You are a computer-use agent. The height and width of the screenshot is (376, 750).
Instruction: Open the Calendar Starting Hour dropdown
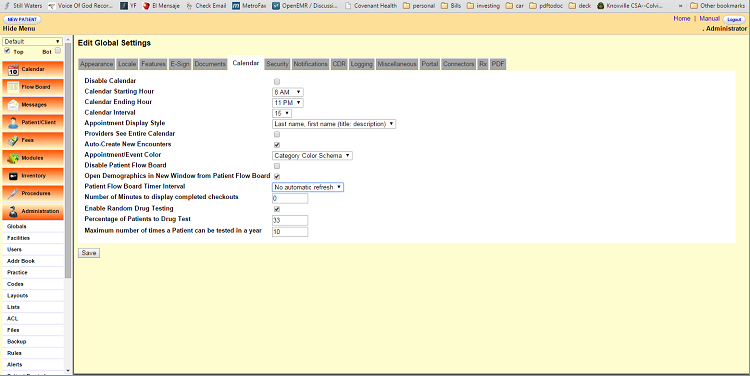[x=288, y=92]
